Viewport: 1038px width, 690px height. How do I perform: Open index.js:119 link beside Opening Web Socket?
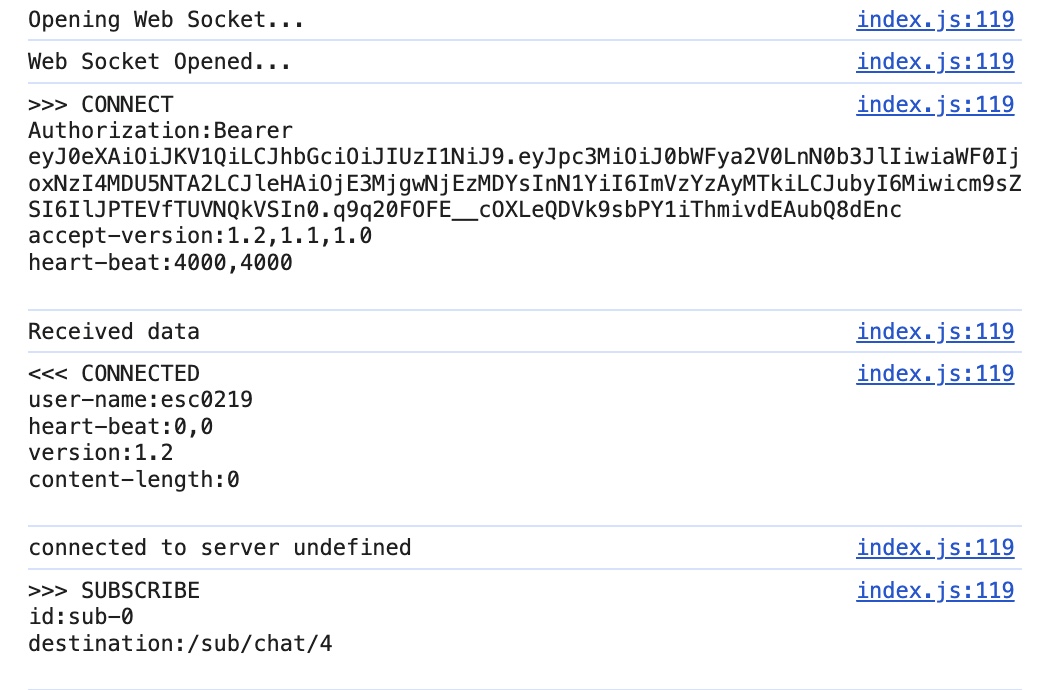[935, 20]
